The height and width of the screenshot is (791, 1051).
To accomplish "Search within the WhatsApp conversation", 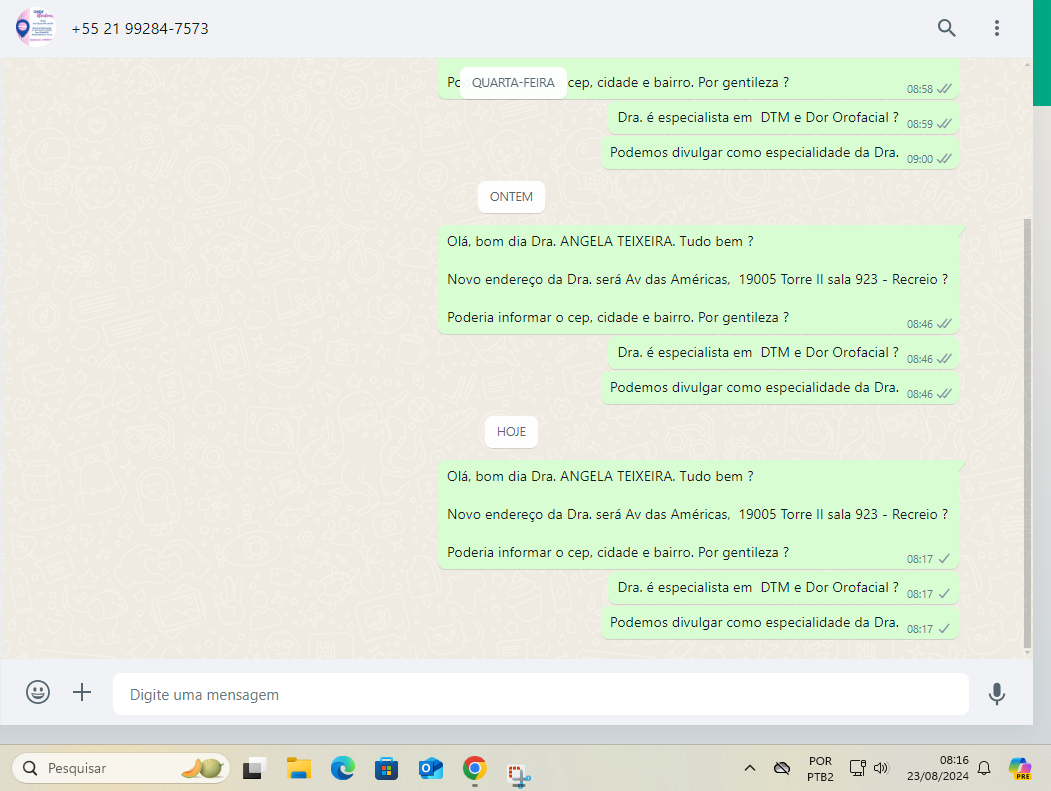I will [x=946, y=28].
